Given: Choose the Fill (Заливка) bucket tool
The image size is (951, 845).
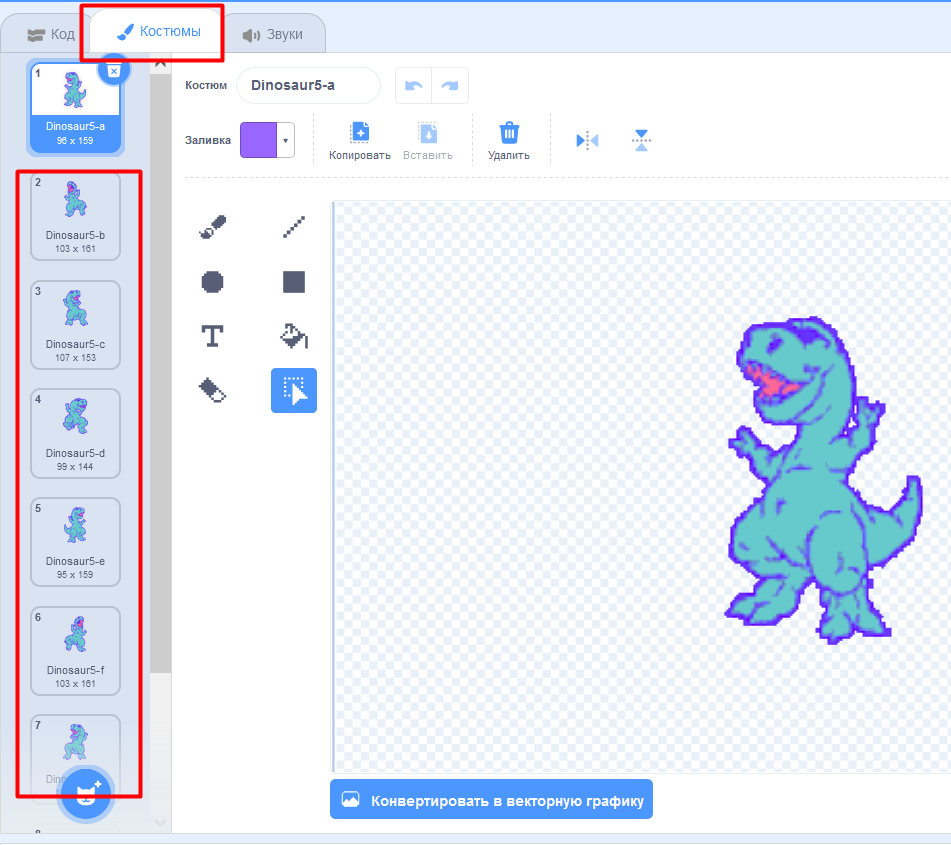Looking at the screenshot, I should pos(293,337).
